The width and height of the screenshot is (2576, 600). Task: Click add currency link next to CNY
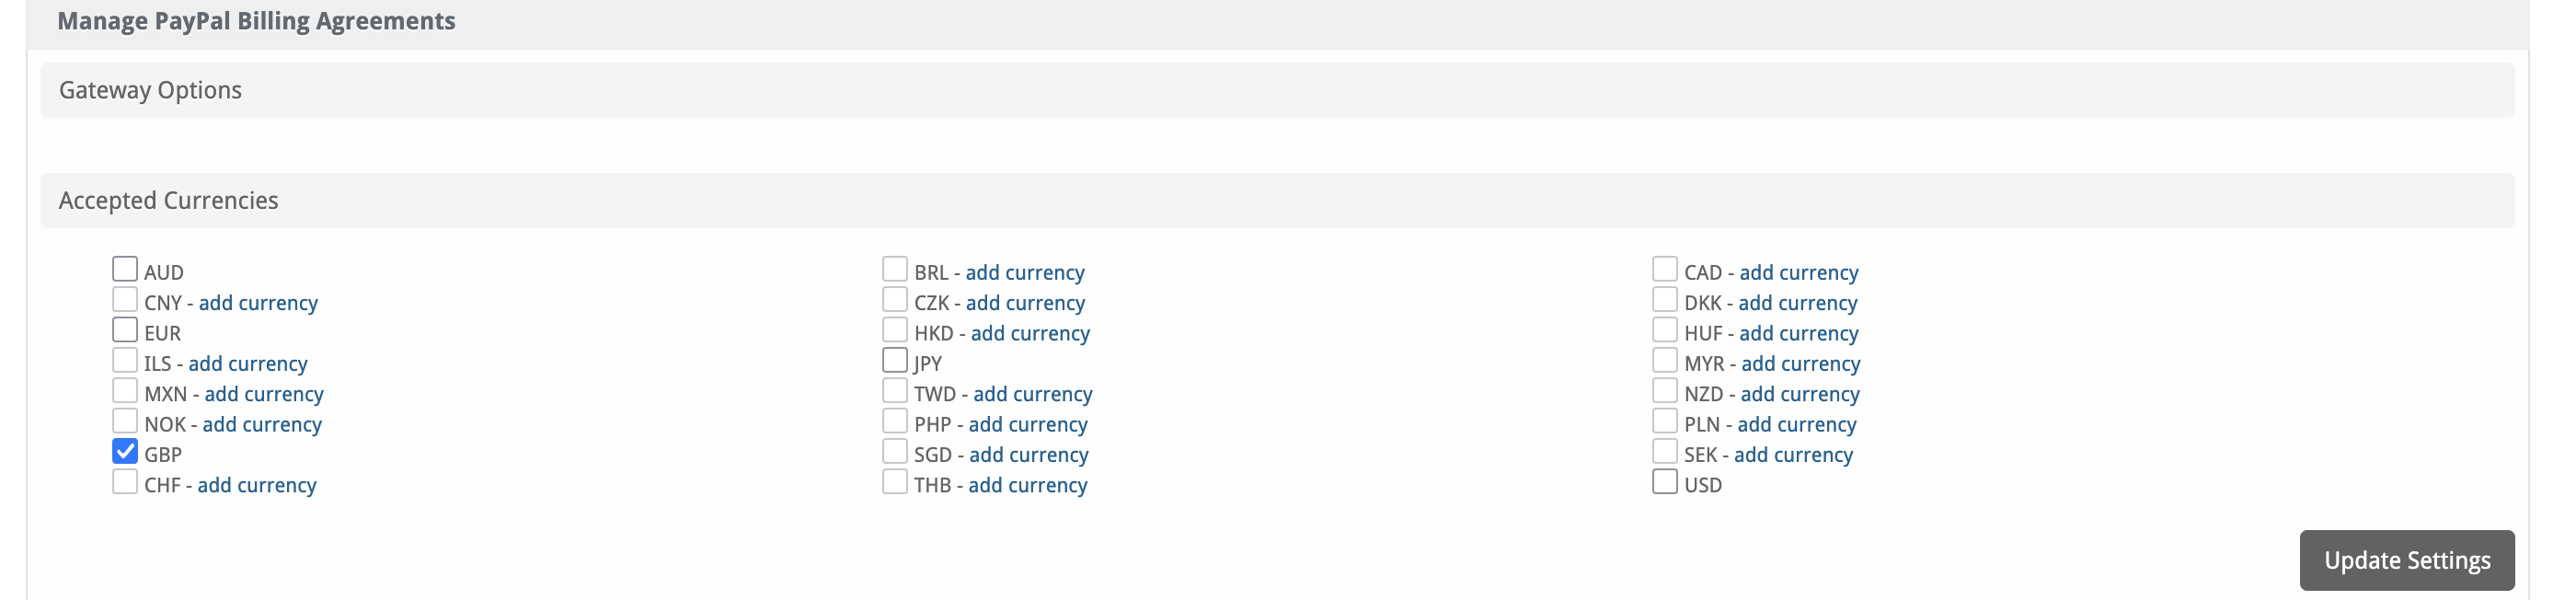258,303
